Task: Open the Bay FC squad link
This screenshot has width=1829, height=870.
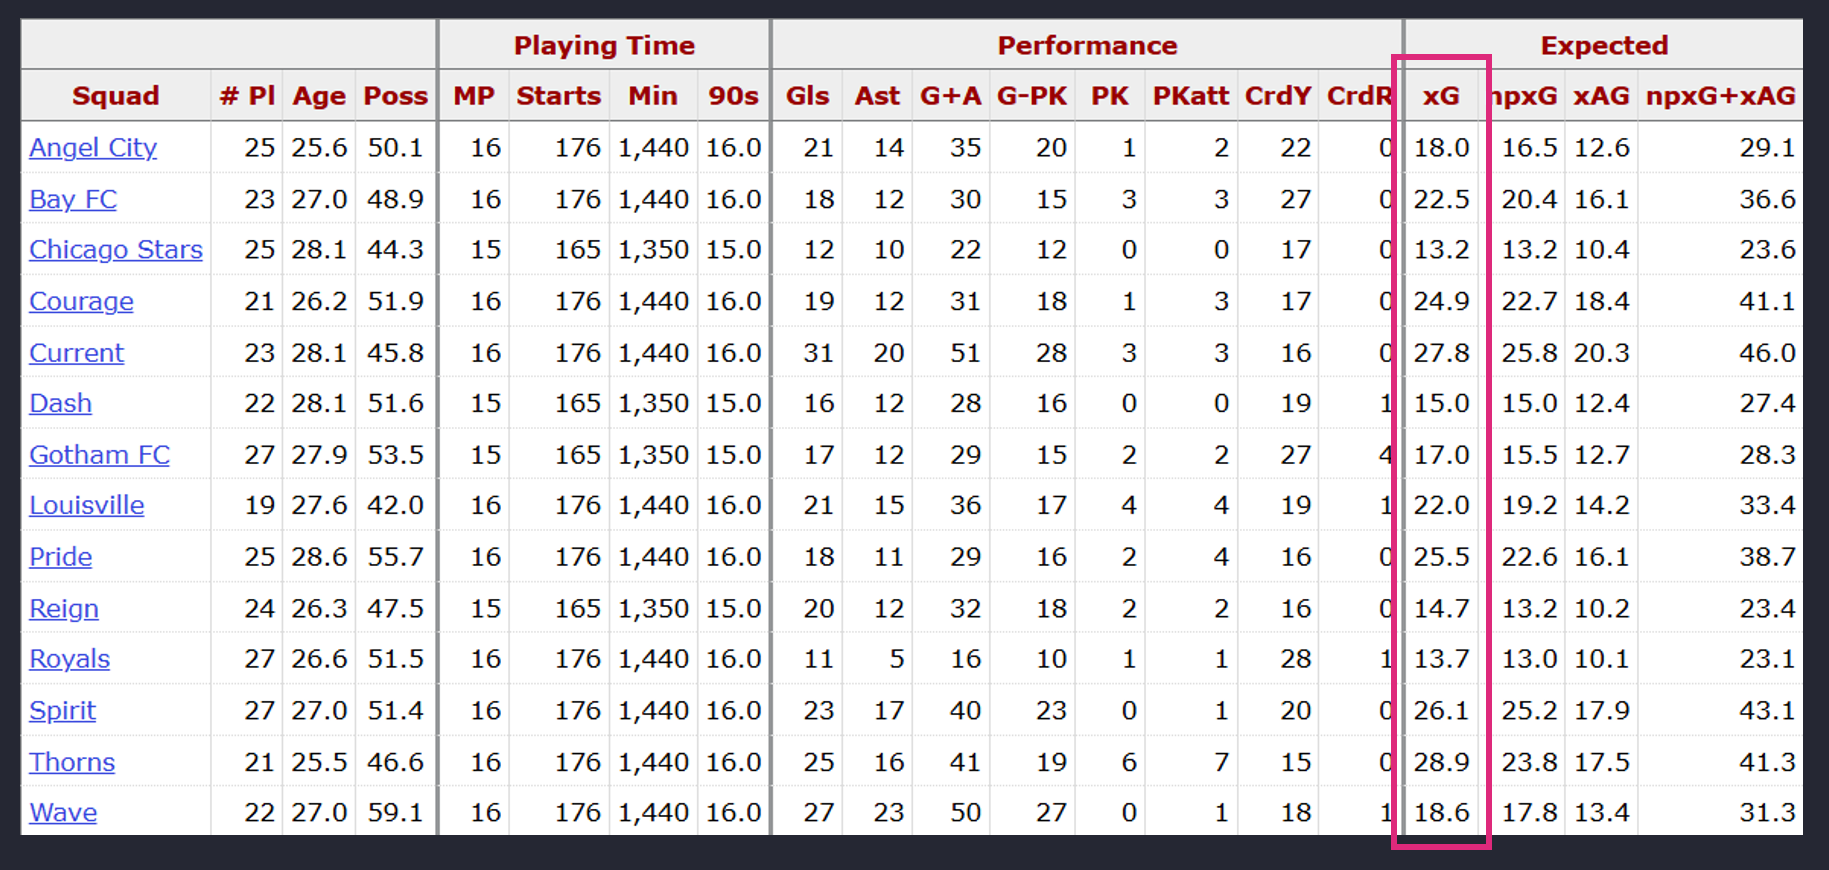Action: coord(73,199)
